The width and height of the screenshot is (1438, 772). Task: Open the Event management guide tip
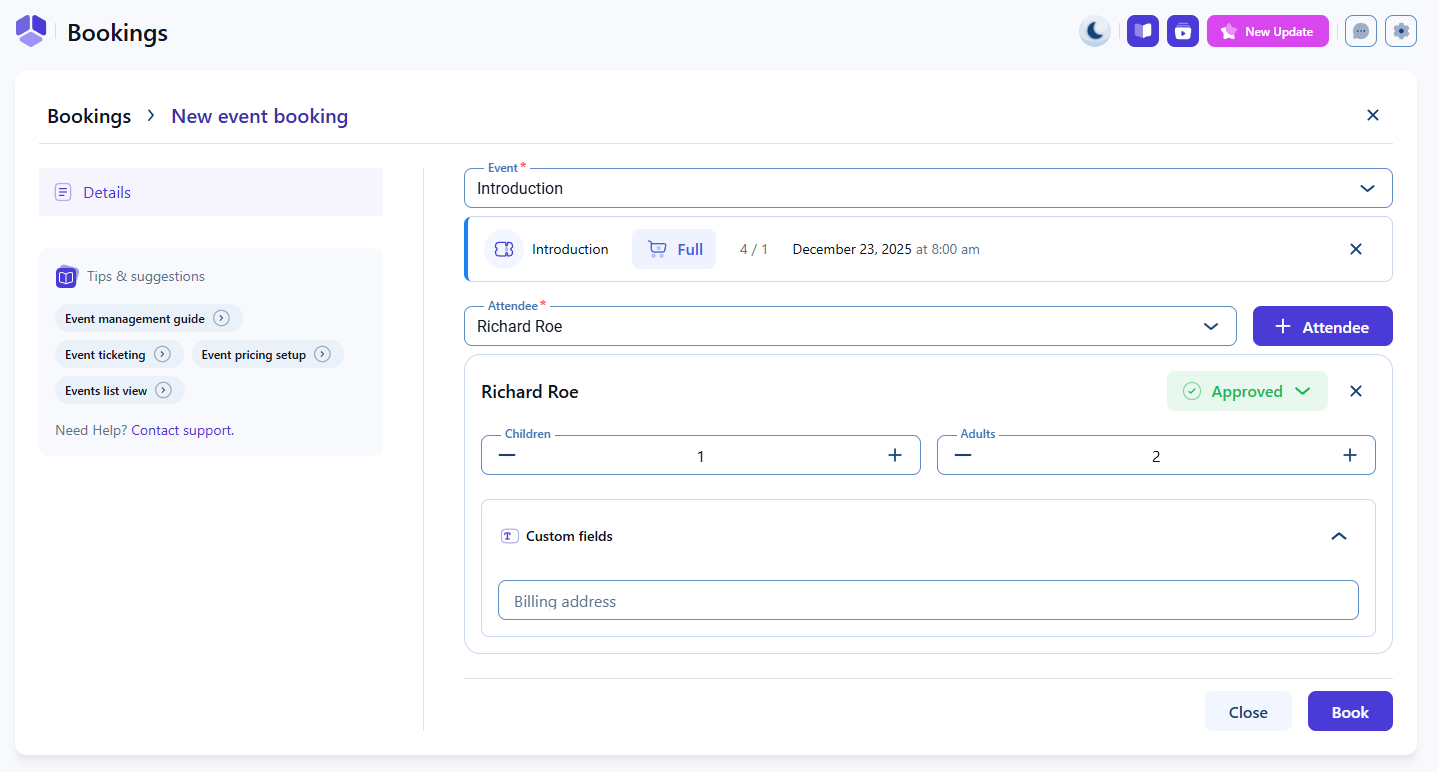pos(148,319)
